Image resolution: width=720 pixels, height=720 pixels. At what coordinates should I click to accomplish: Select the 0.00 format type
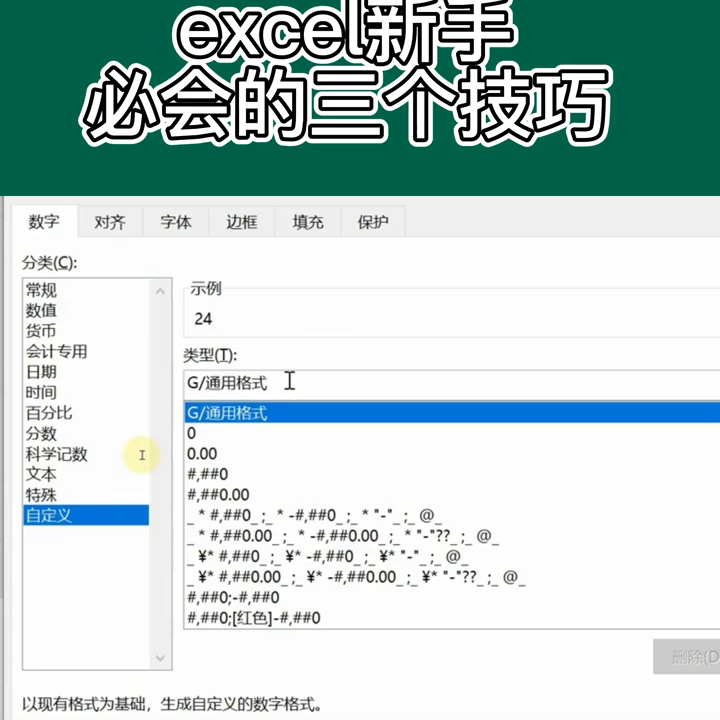(x=452, y=454)
